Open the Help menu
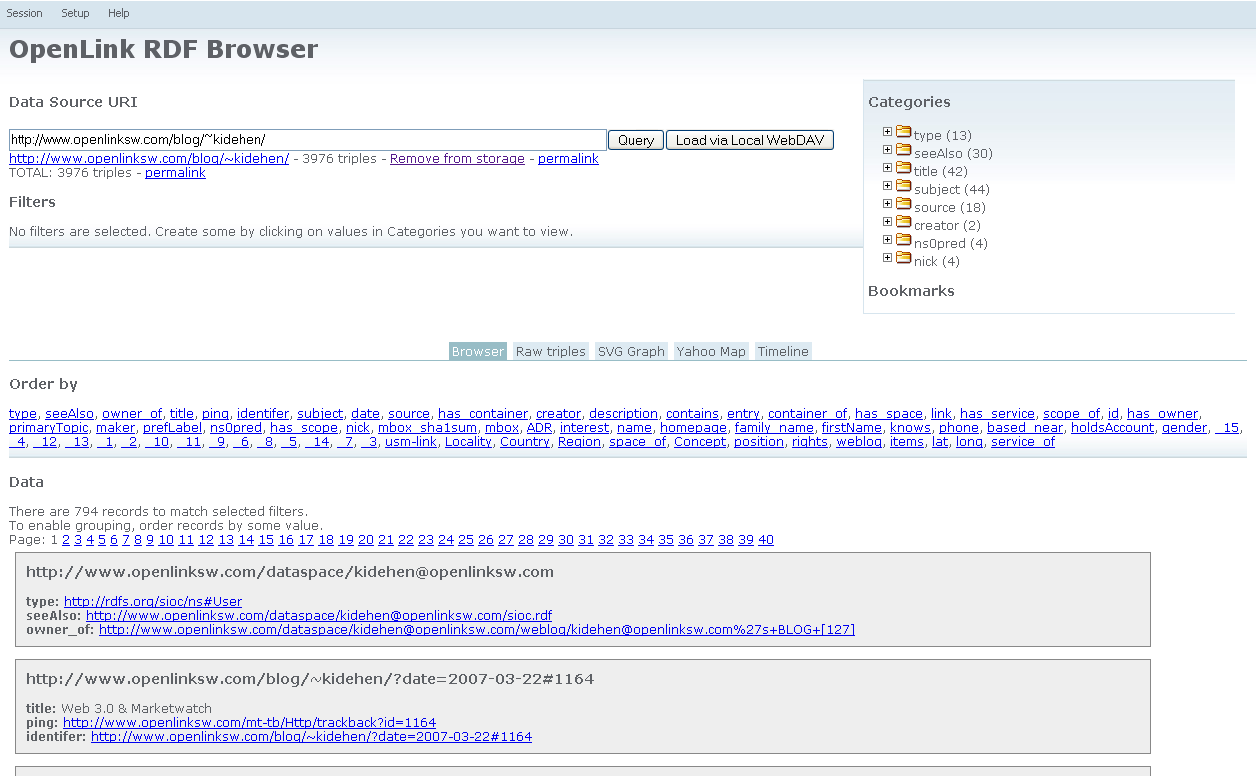Image resolution: width=1256 pixels, height=776 pixels. (119, 13)
